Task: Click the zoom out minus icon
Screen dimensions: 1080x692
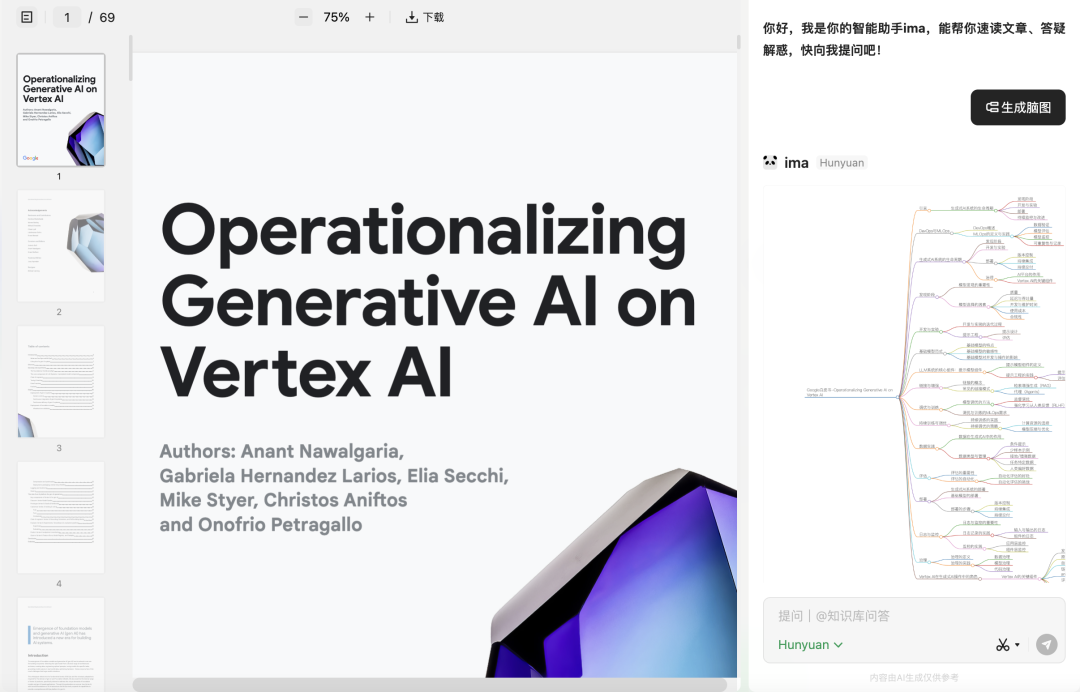Action: click(x=303, y=17)
